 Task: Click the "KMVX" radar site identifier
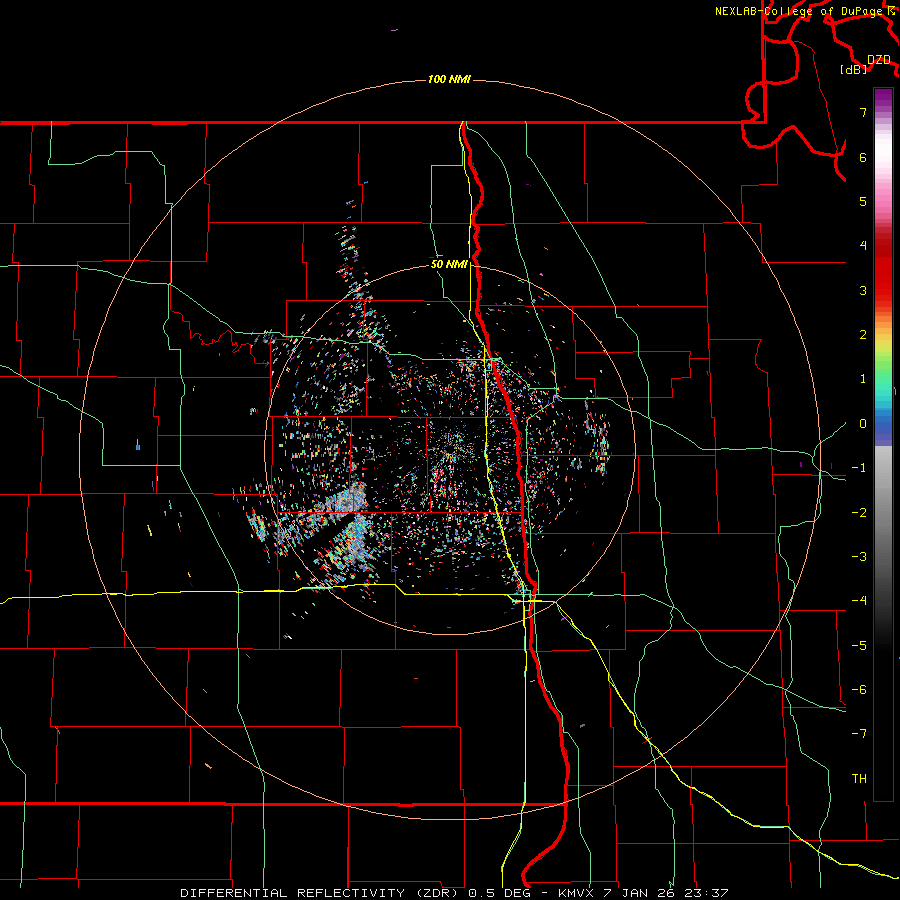(577, 893)
